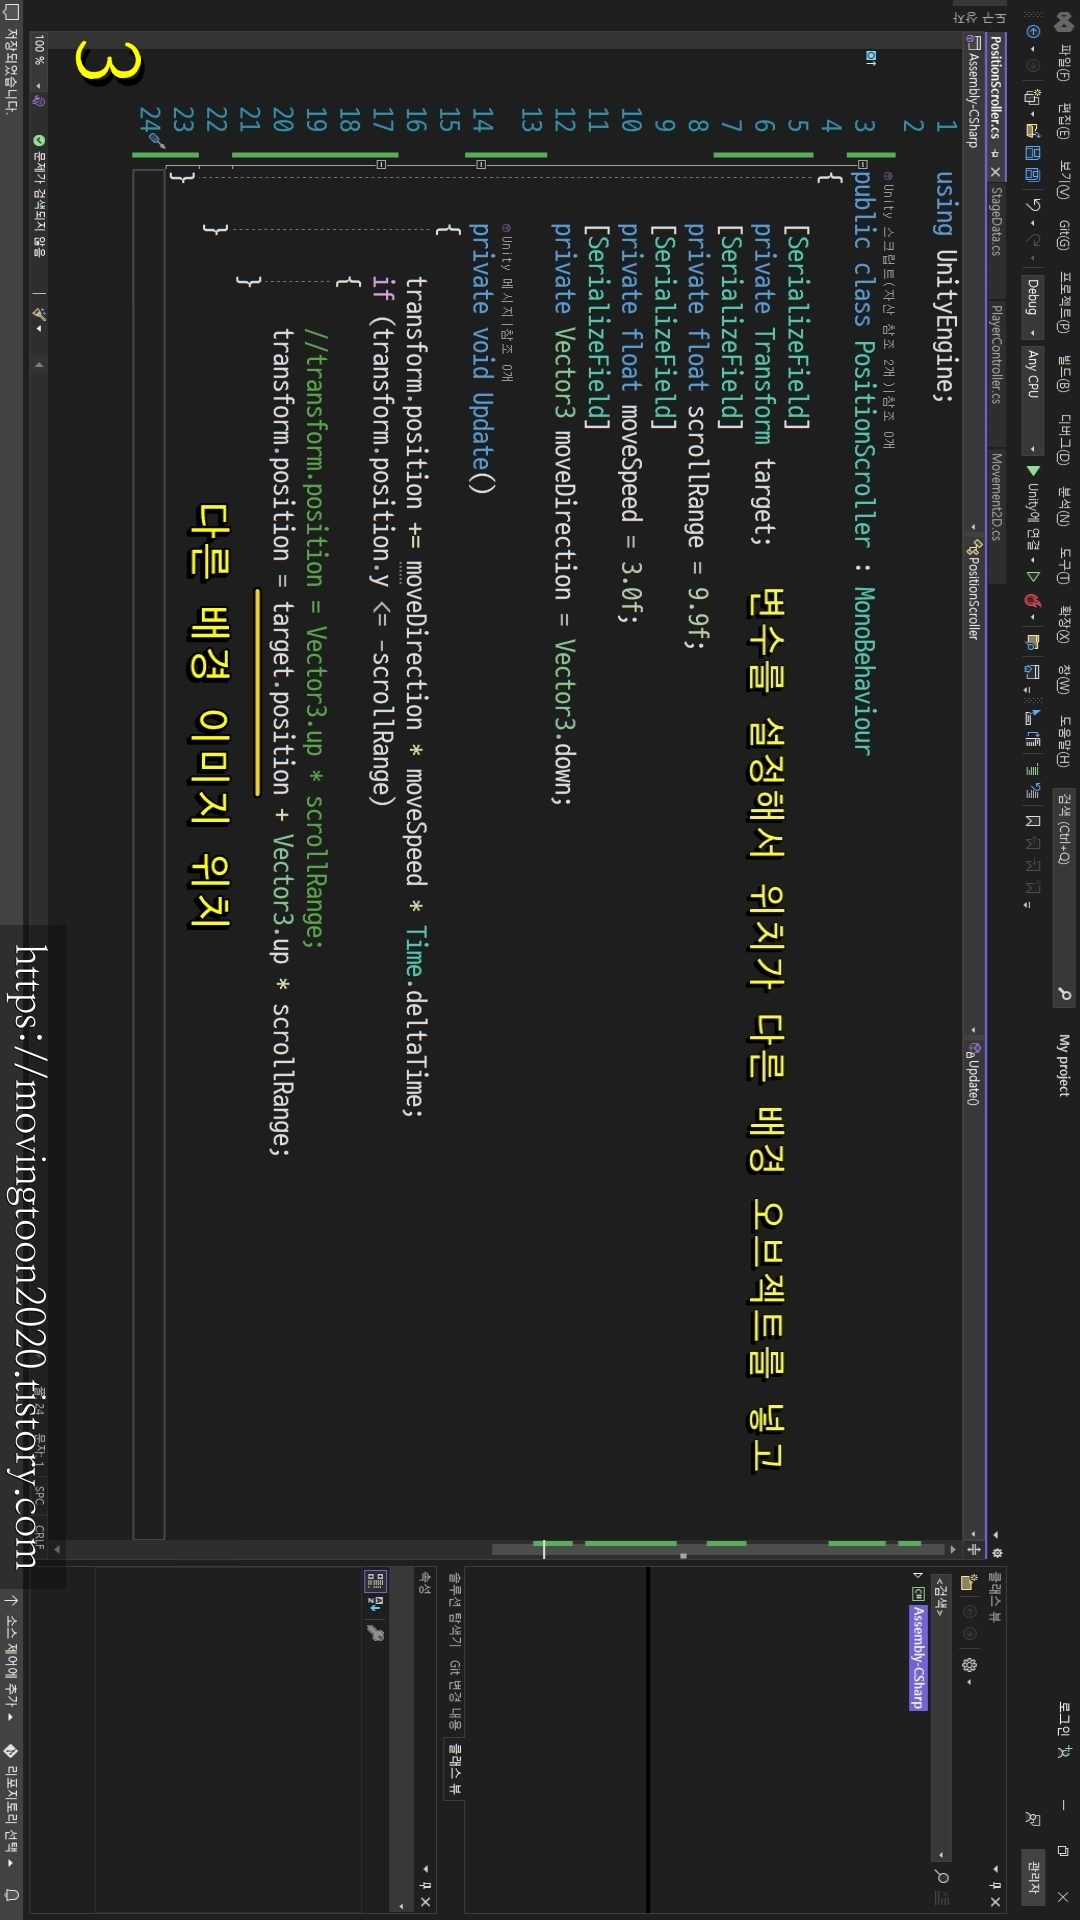Open the 보기(V) menu
The height and width of the screenshot is (1920, 1080).
[1062, 179]
